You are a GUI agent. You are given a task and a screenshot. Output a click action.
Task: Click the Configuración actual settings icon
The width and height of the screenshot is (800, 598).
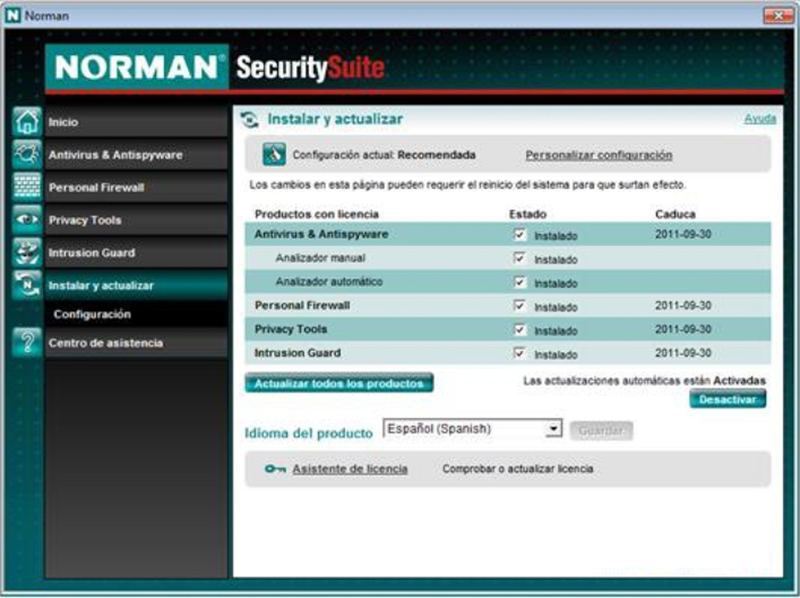[274, 154]
